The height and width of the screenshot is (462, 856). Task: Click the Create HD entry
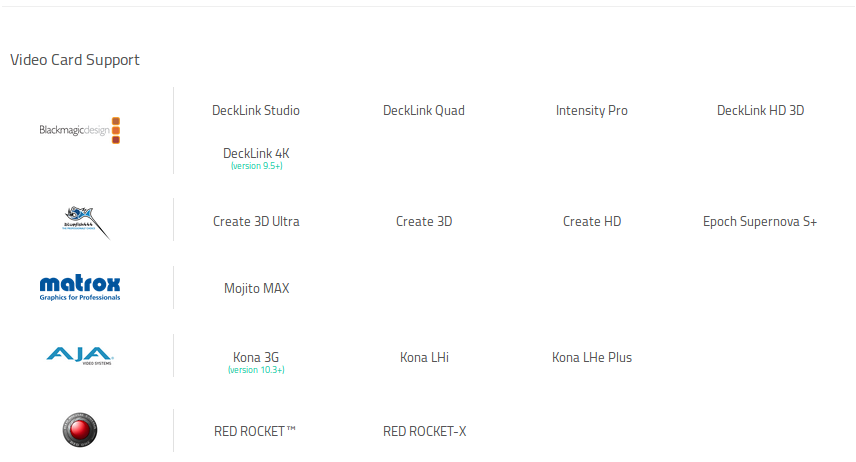click(x=592, y=221)
